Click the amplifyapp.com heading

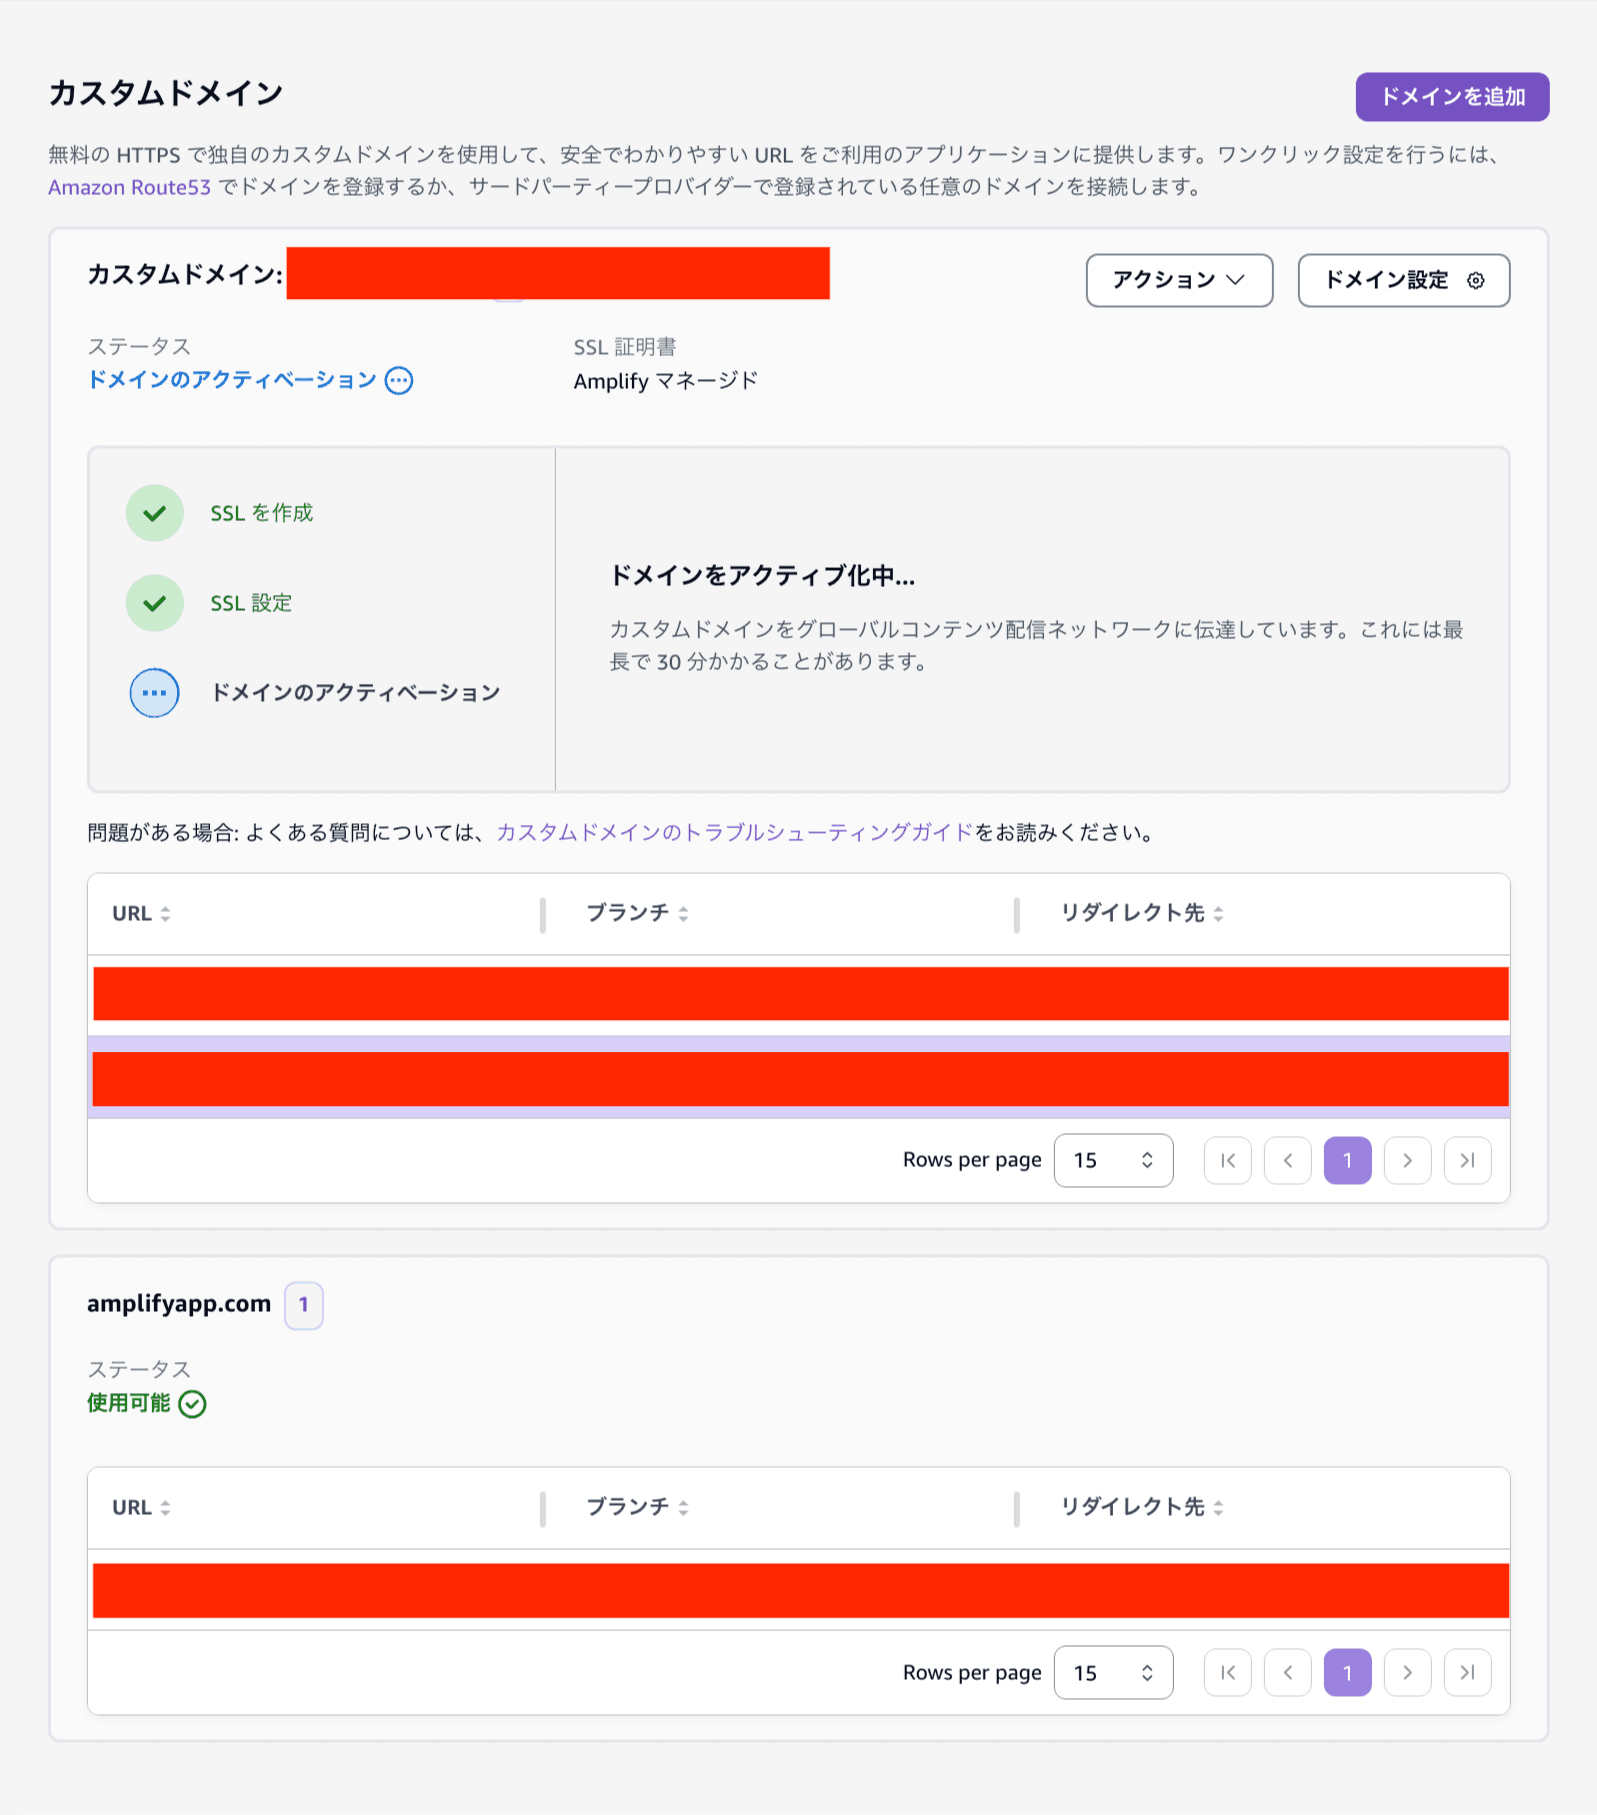[x=179, y=1304]
